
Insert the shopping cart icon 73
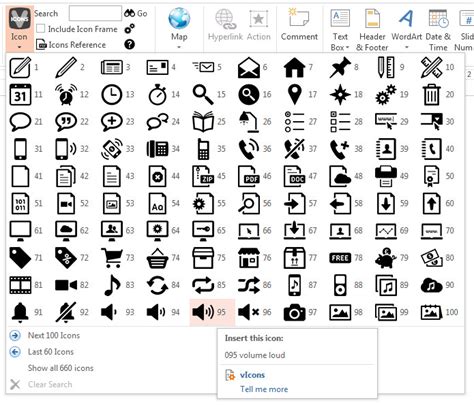[x=112, y=258]
